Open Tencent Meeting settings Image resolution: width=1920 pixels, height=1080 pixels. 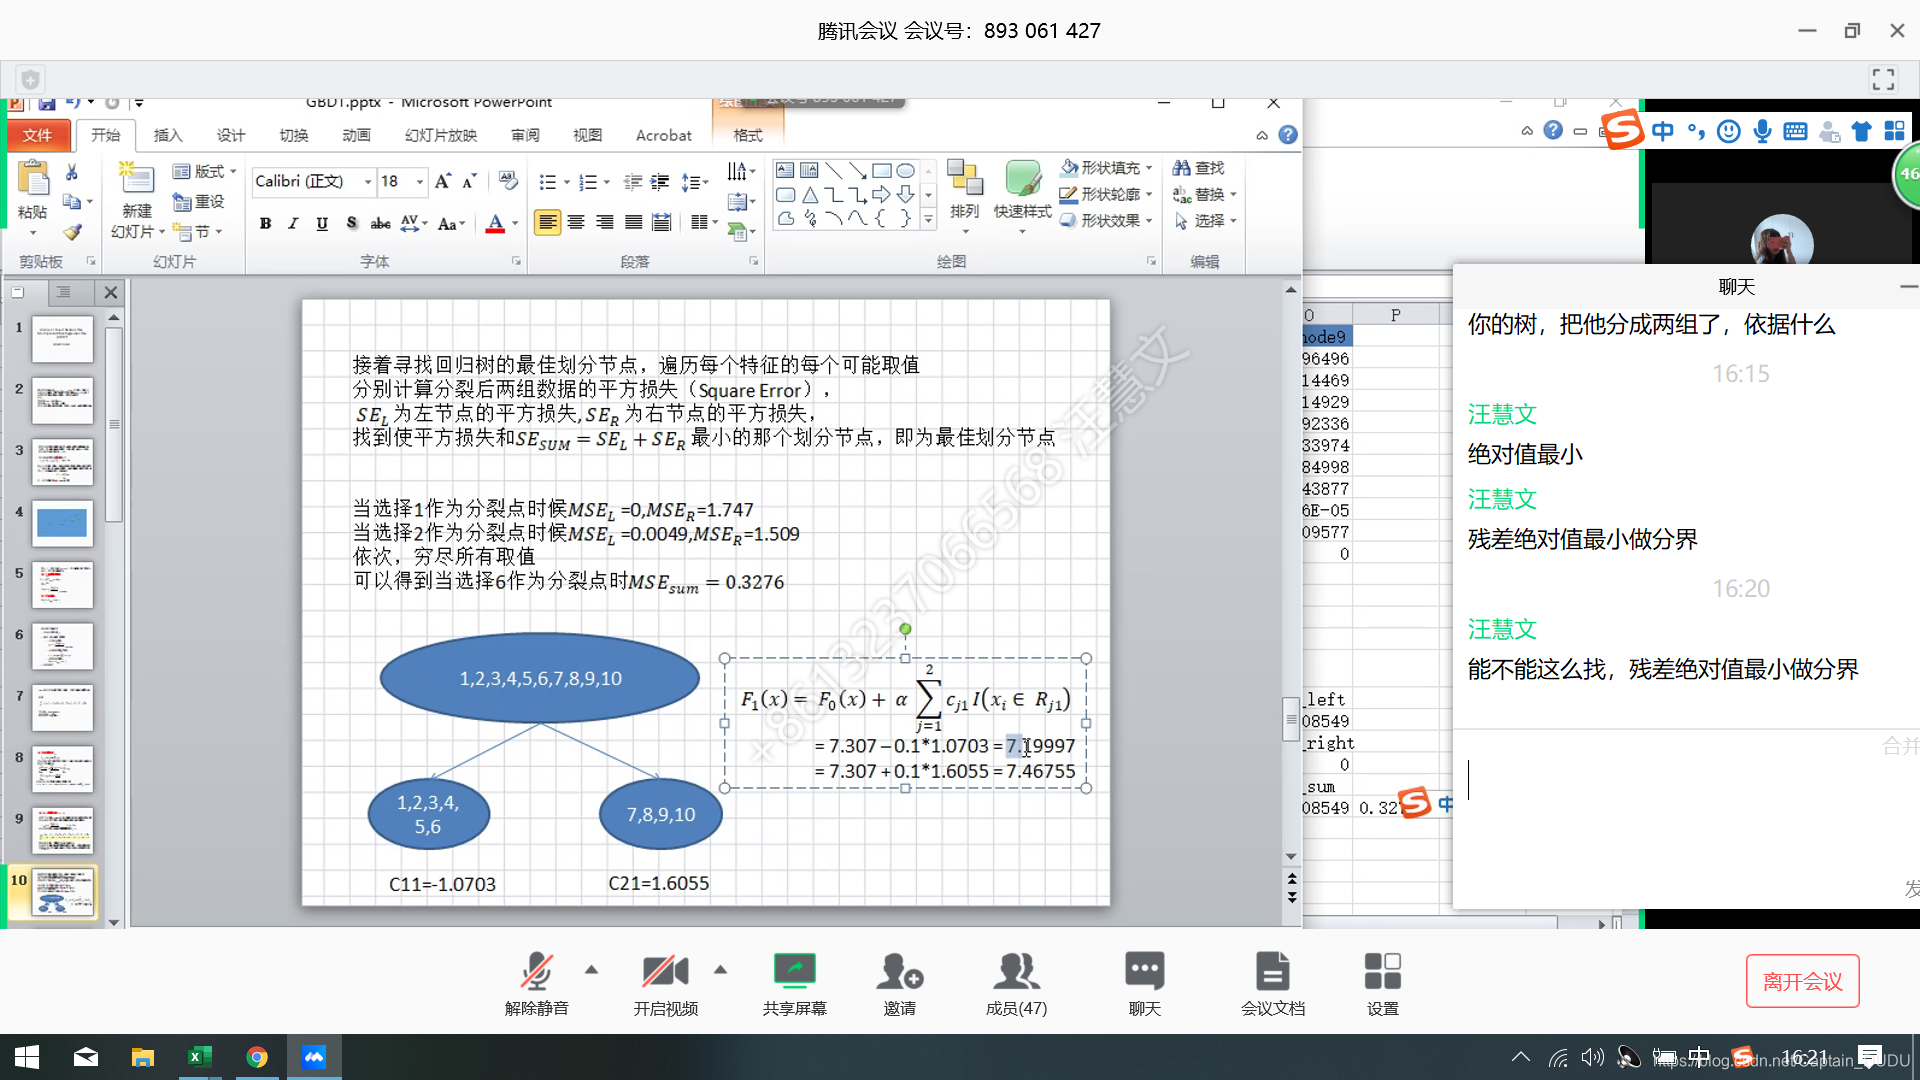1382,984
